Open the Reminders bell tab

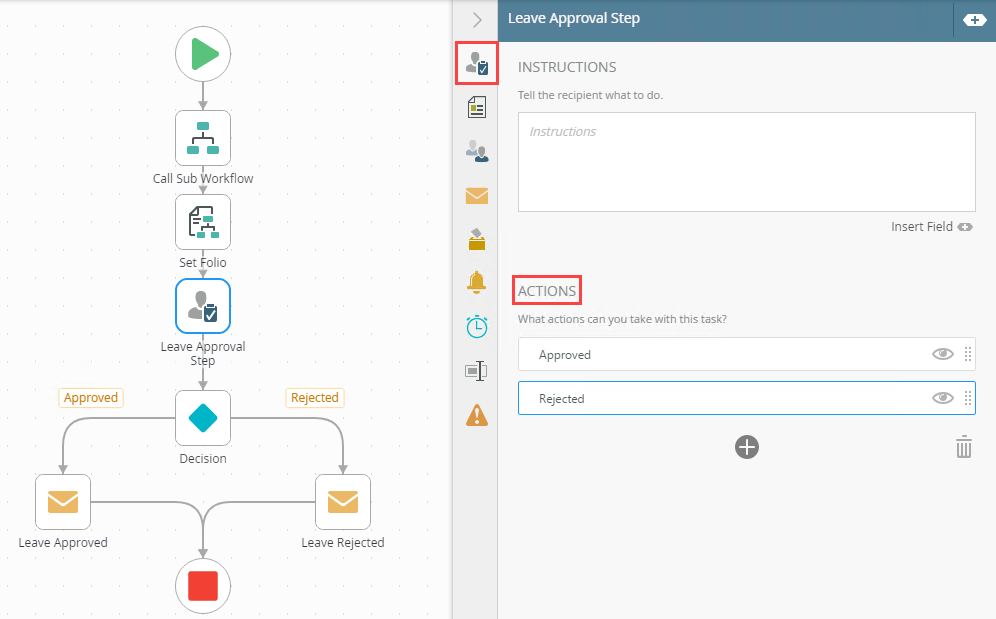(476, 282)
